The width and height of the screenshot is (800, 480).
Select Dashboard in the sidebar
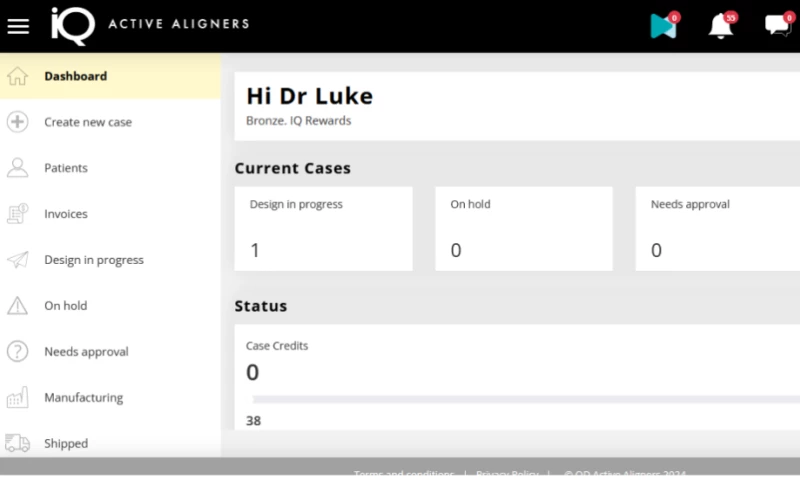(110, 76)
